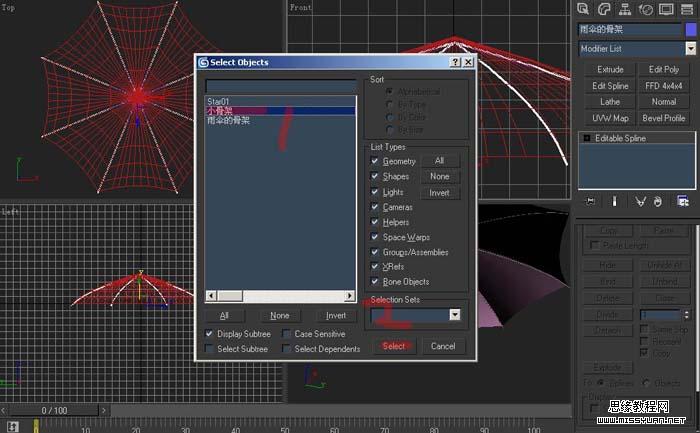This screenshot has width=700, height=433.
Task: Step time slider forward with right arrow
Action: point(104,410)
